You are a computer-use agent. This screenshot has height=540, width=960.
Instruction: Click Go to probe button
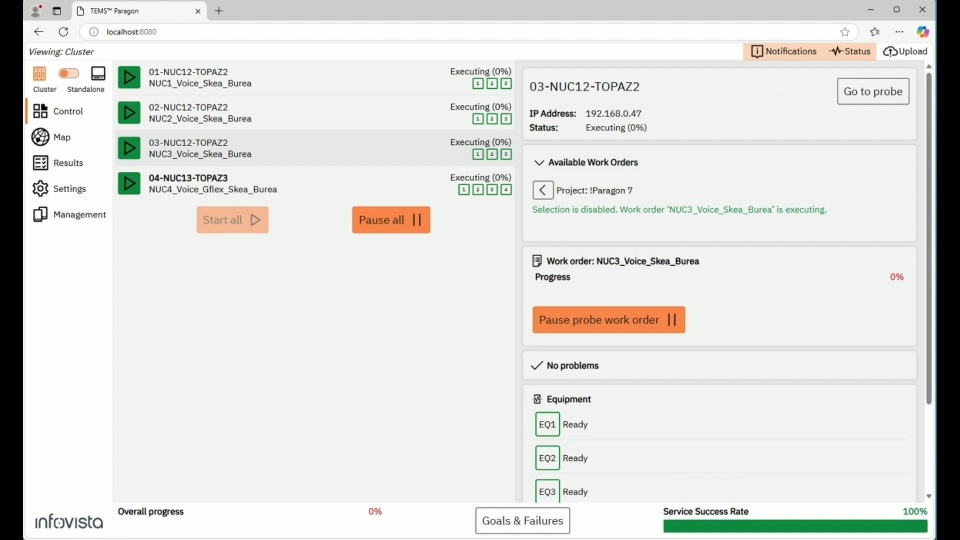pyautogui.click(x=873, y=91)
